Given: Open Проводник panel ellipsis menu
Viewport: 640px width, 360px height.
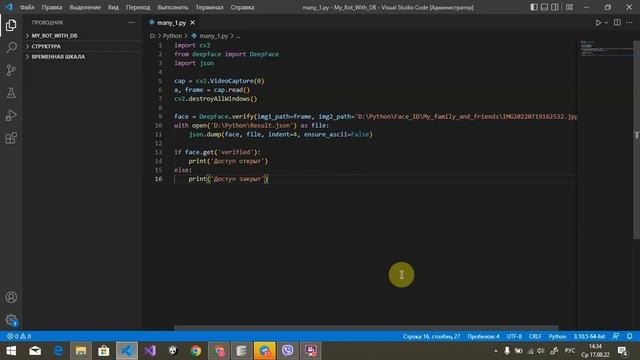Looking at the screenshot, I should coord(131,22).
